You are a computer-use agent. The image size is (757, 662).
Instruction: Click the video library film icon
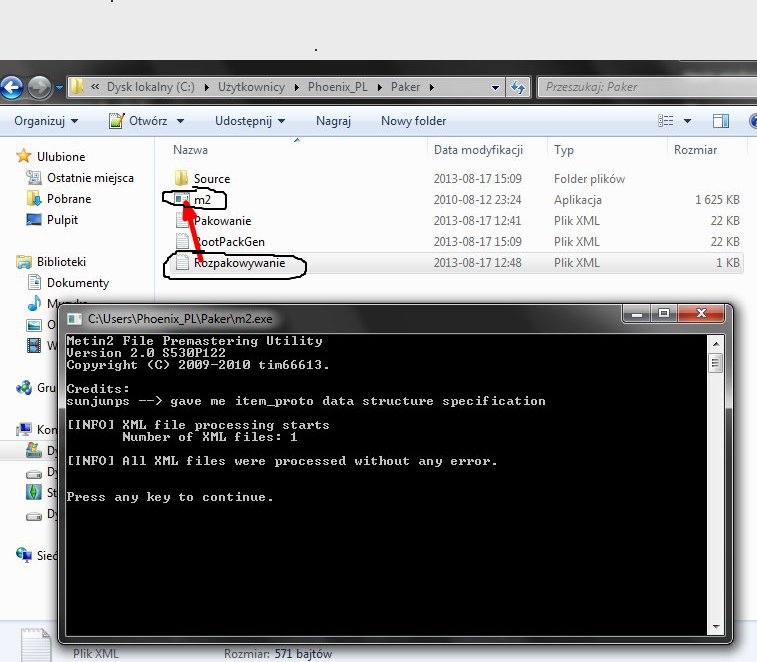tap(34, 345)
